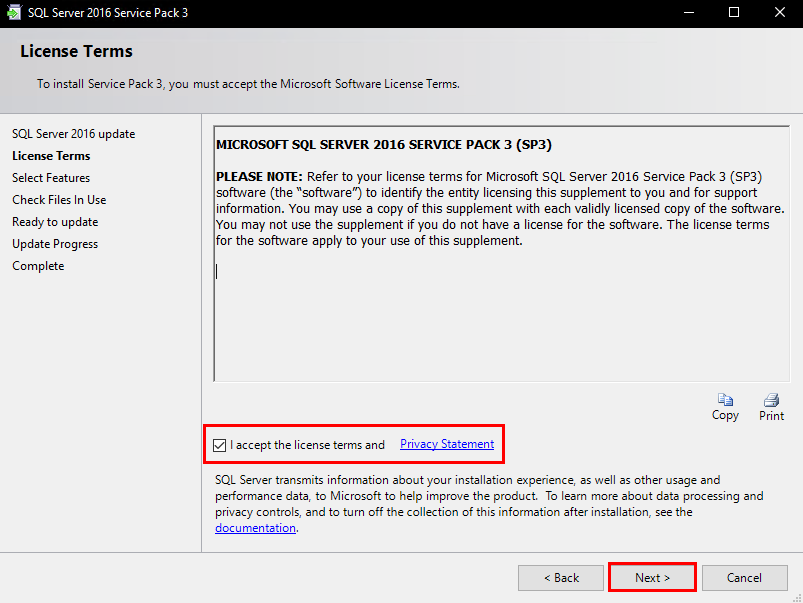
Task: Toggle the accept license terms checkbox
Action: point(219,445)
